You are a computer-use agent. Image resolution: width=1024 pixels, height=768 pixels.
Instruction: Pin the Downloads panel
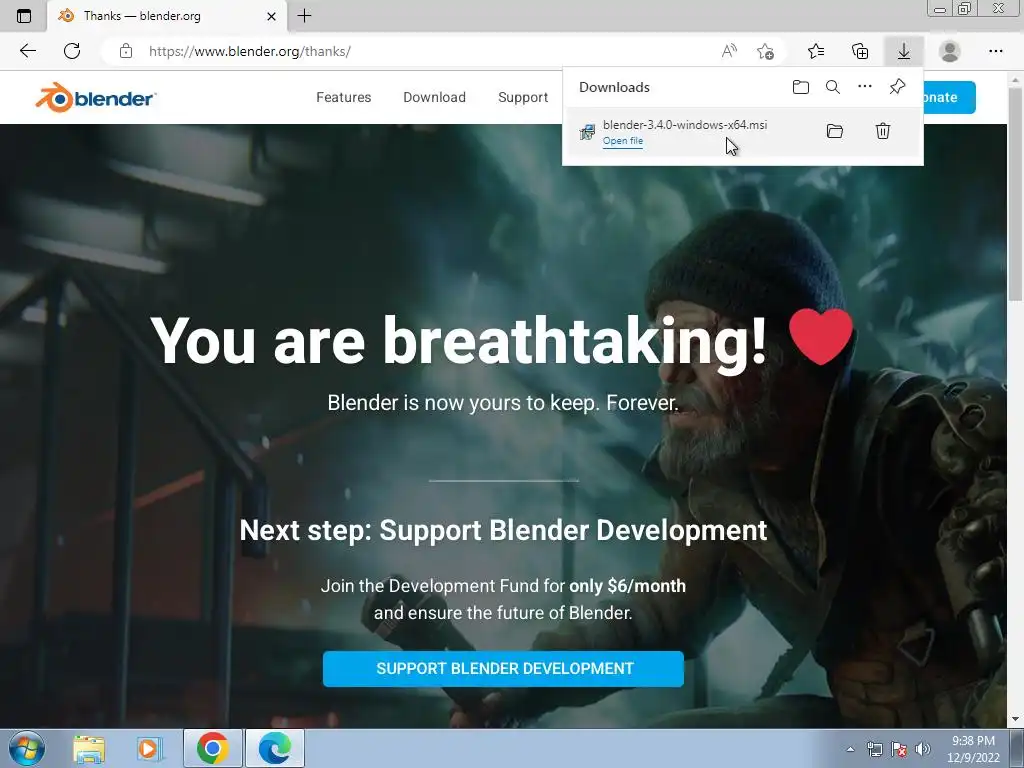[897, 87]
